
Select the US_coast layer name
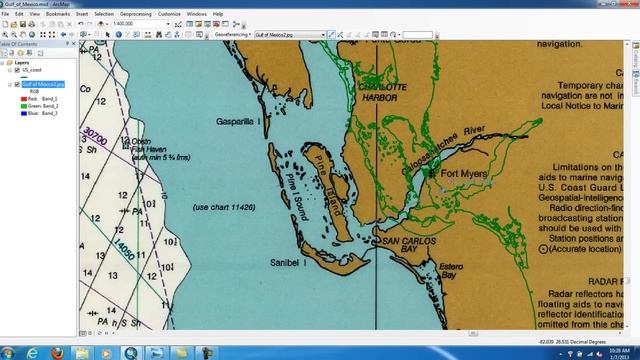(32, 70)
